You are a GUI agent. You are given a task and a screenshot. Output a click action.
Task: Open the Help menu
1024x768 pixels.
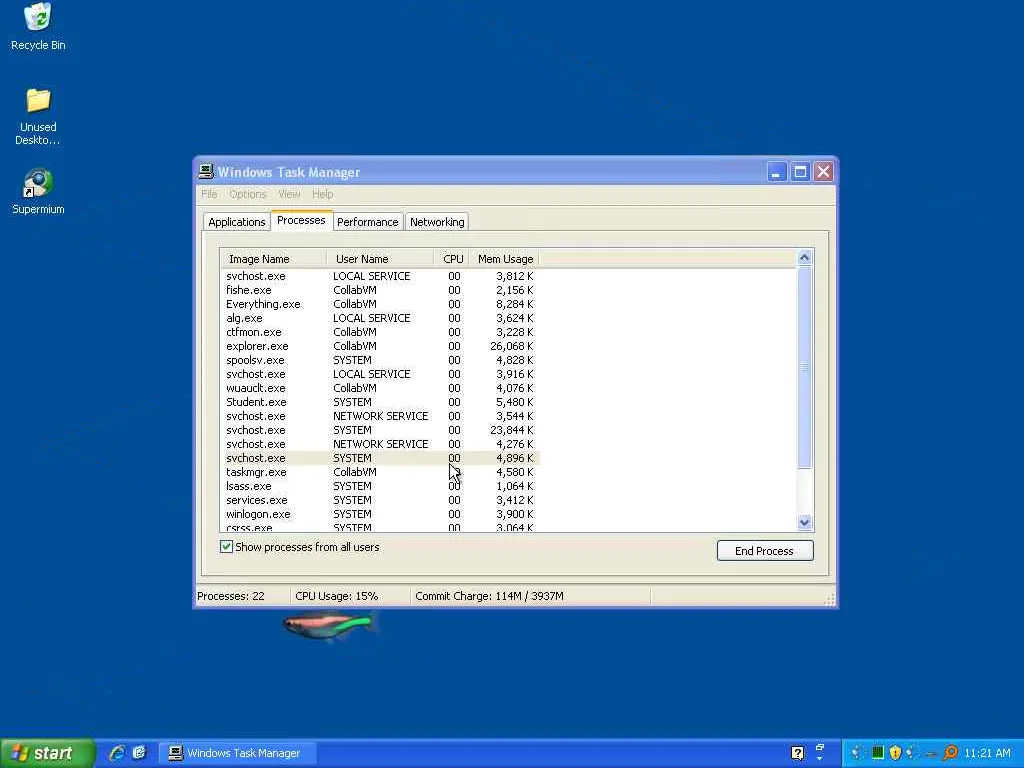tap(323, 194)
